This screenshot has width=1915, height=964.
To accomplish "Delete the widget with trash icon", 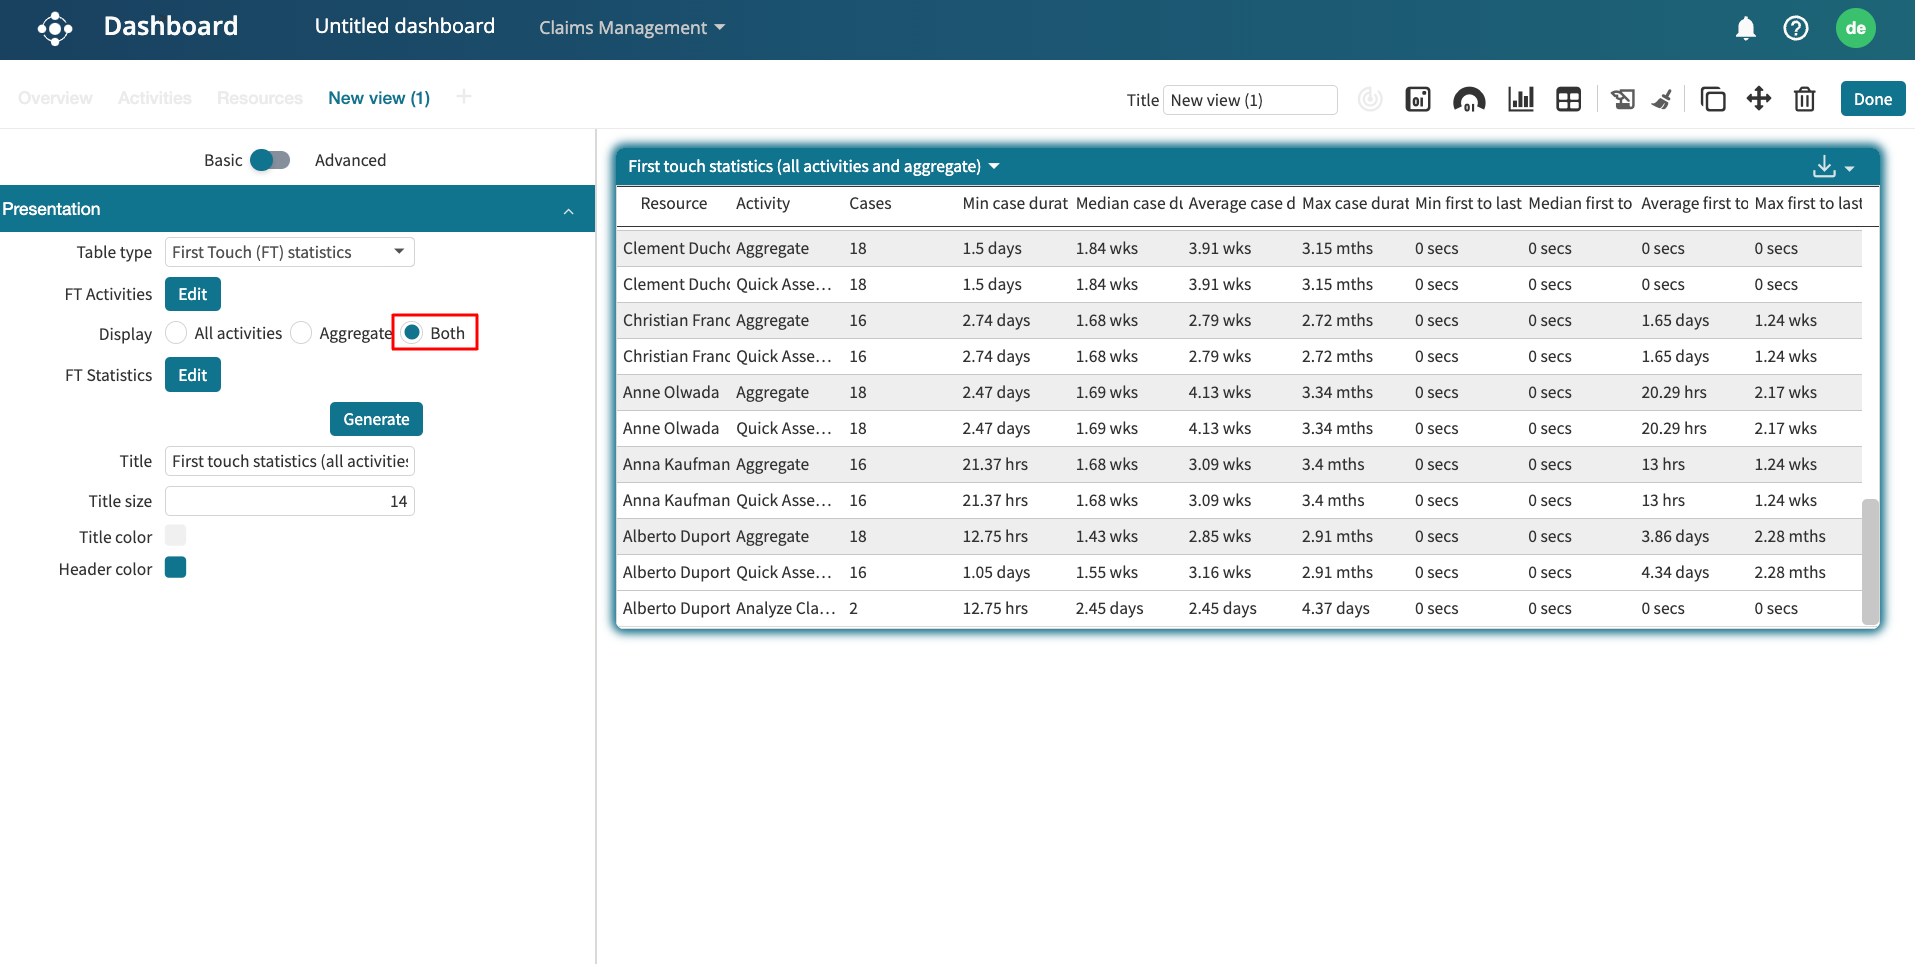I will pyautogui.click(x=1804, y=99).
